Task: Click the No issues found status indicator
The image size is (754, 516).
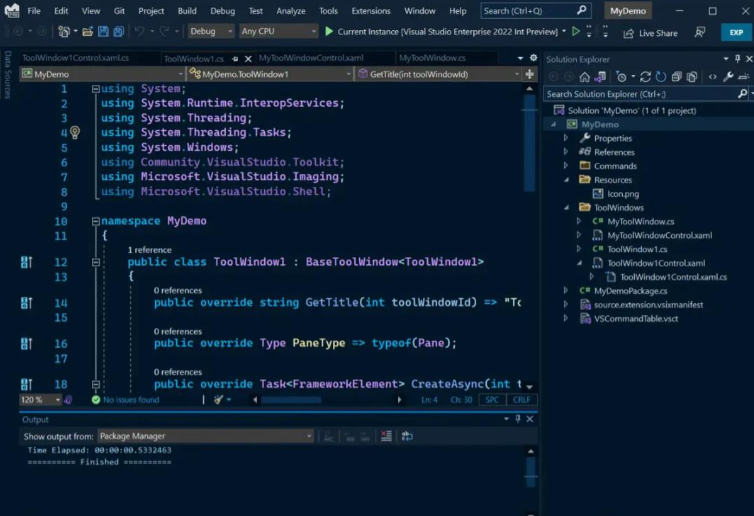Action: (126, 400)
